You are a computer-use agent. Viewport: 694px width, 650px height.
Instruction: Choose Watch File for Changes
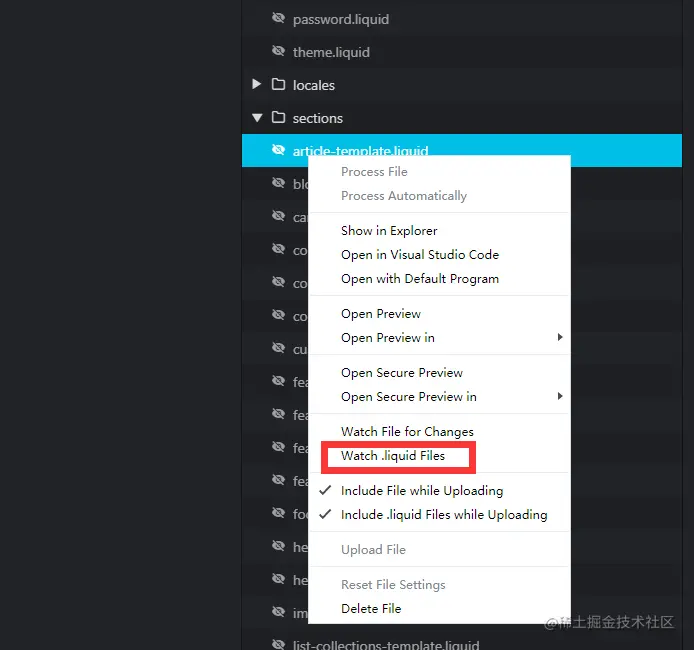coord(407,431)
